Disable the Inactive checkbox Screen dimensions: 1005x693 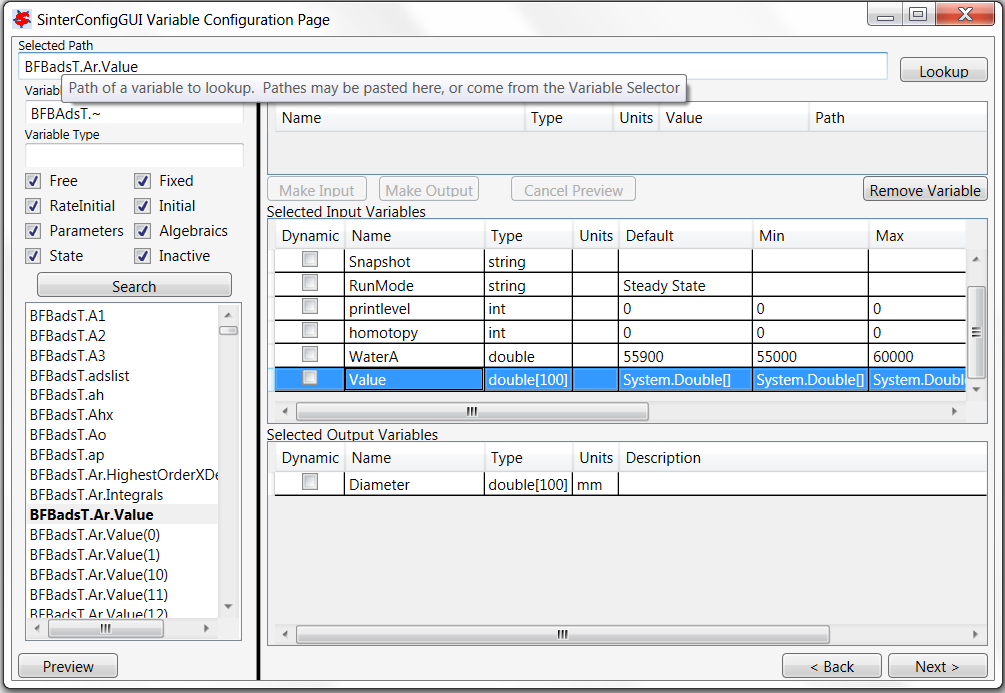coord(143,256)
